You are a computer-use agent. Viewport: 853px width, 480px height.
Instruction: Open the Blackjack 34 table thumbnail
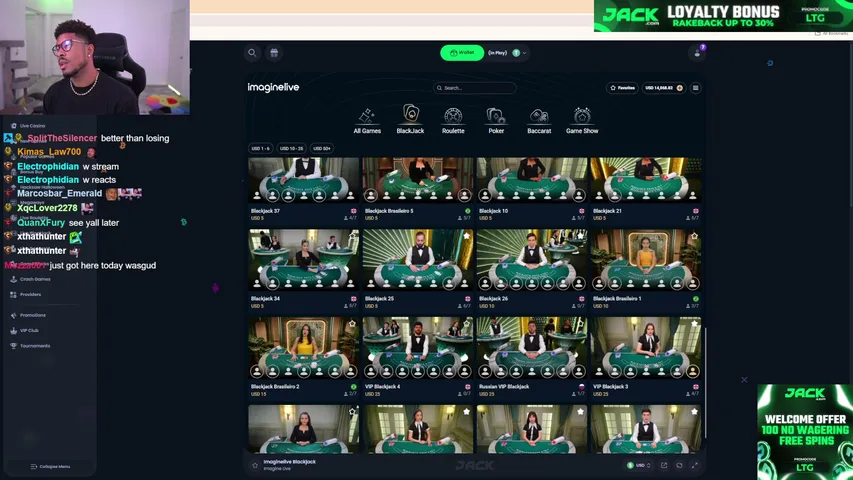coord(304,260)
